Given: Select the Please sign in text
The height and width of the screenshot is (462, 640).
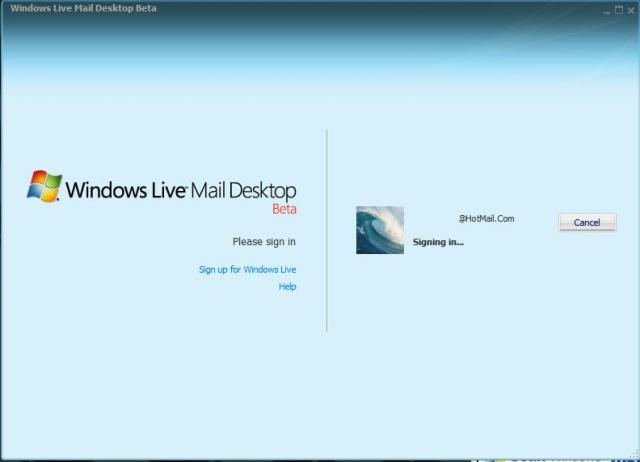Looking at the screenshot, I should (264, 242).
